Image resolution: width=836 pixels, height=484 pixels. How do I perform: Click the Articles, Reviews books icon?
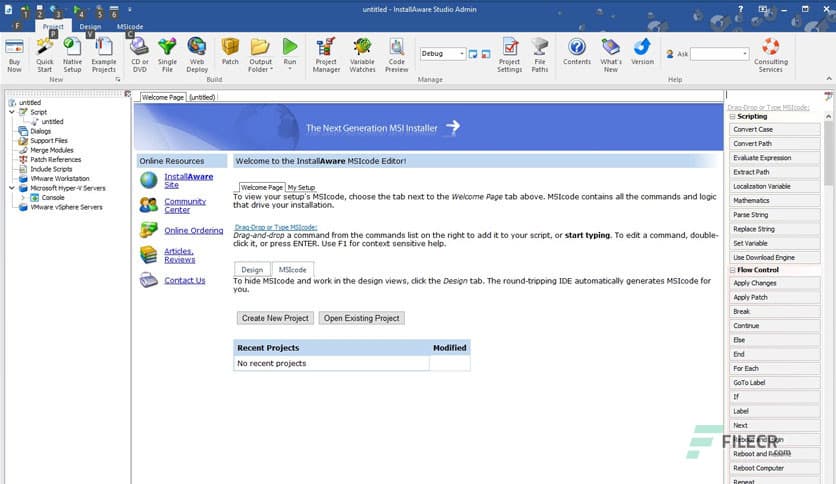click(149, 255)
